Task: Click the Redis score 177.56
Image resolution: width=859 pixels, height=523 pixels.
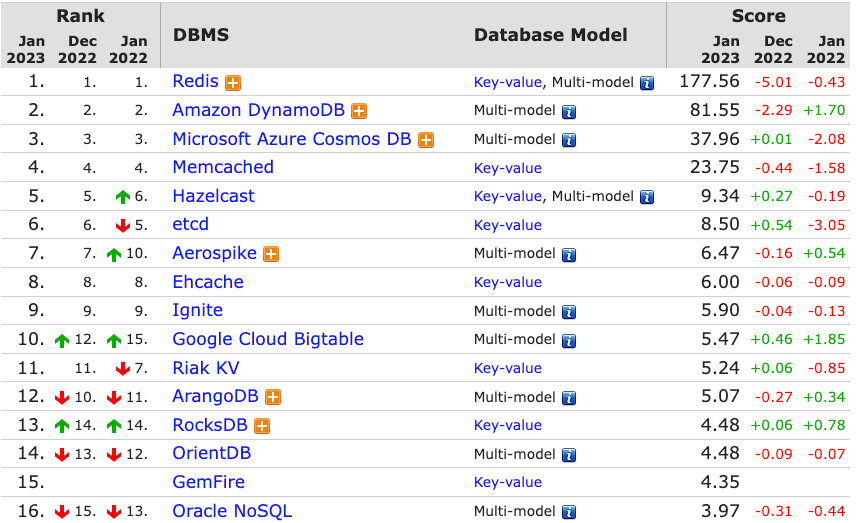Action: (x=709, y=81)
